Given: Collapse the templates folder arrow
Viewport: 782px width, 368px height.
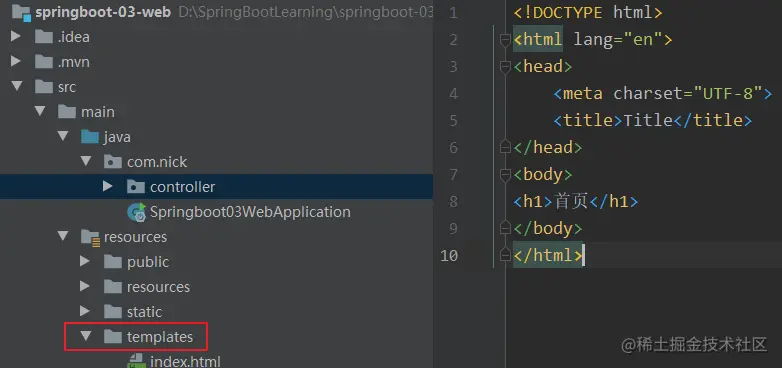Looking at the screenshot, I should click(86, 337).
